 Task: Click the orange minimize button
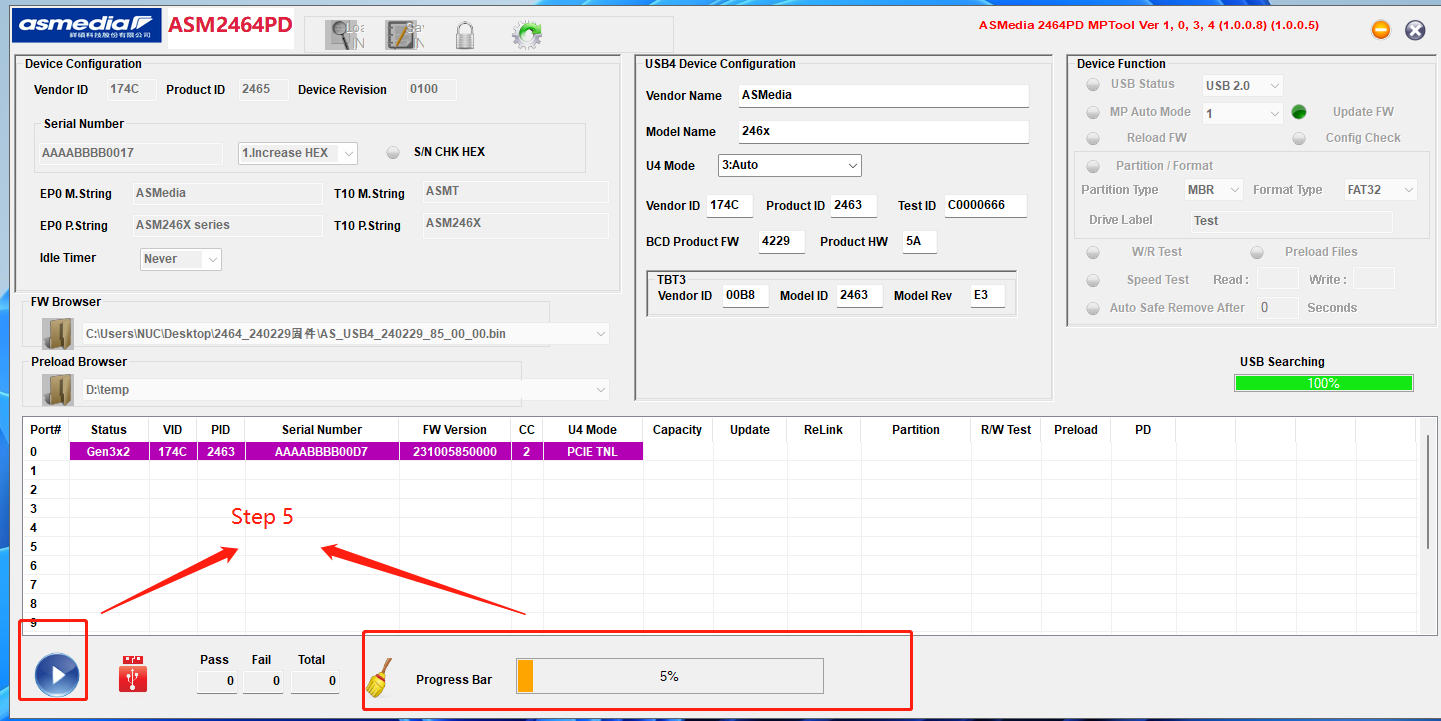(x=1381, y=30)
